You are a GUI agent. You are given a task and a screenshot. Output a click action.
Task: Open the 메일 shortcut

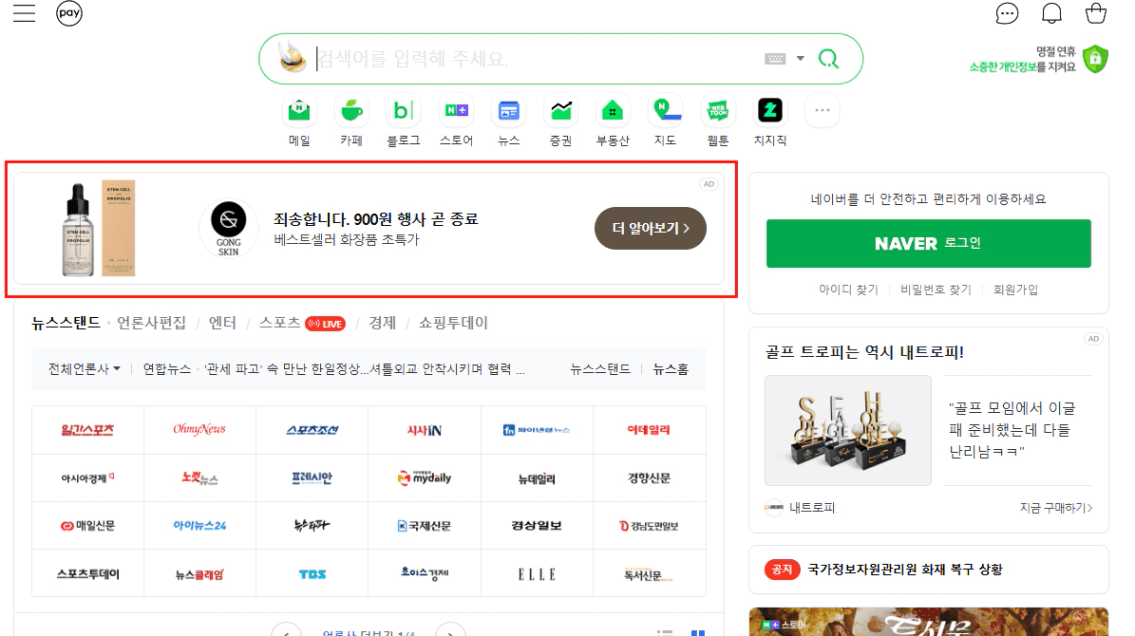299,120
